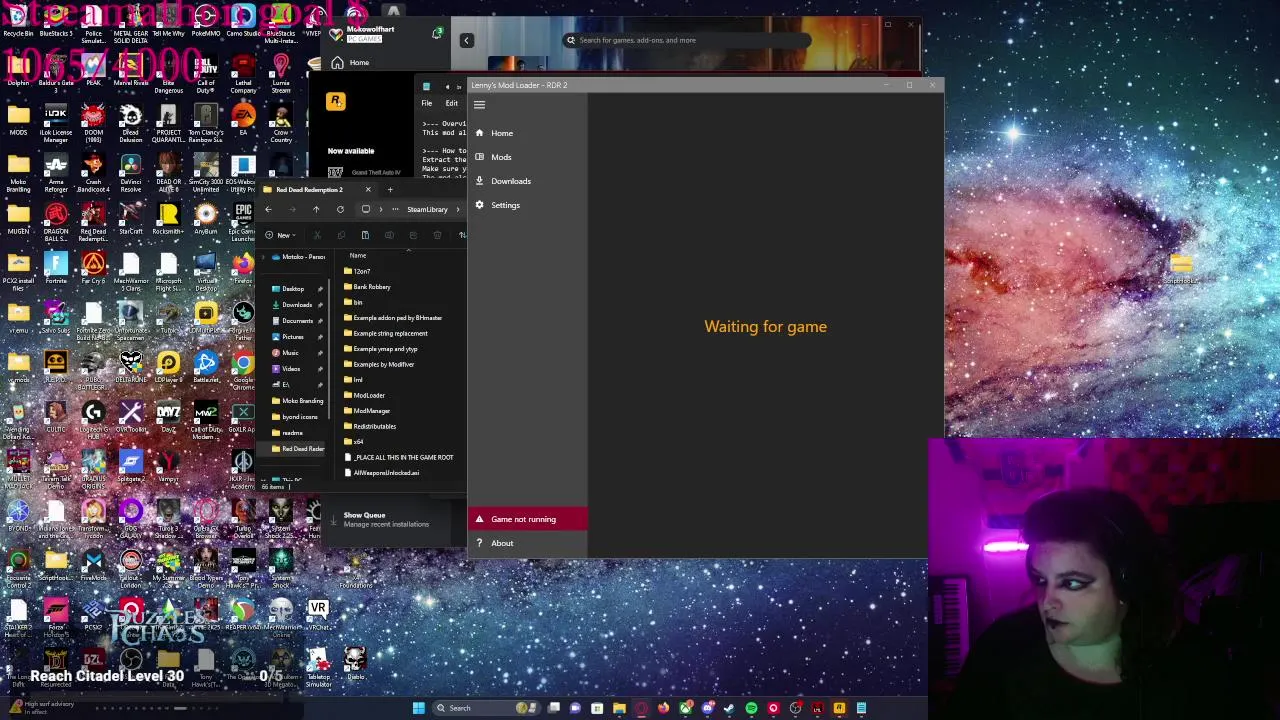
Task: Open Rockstar Launcher notifications bell
Action: pyautogui.click(x=437, y=34)
